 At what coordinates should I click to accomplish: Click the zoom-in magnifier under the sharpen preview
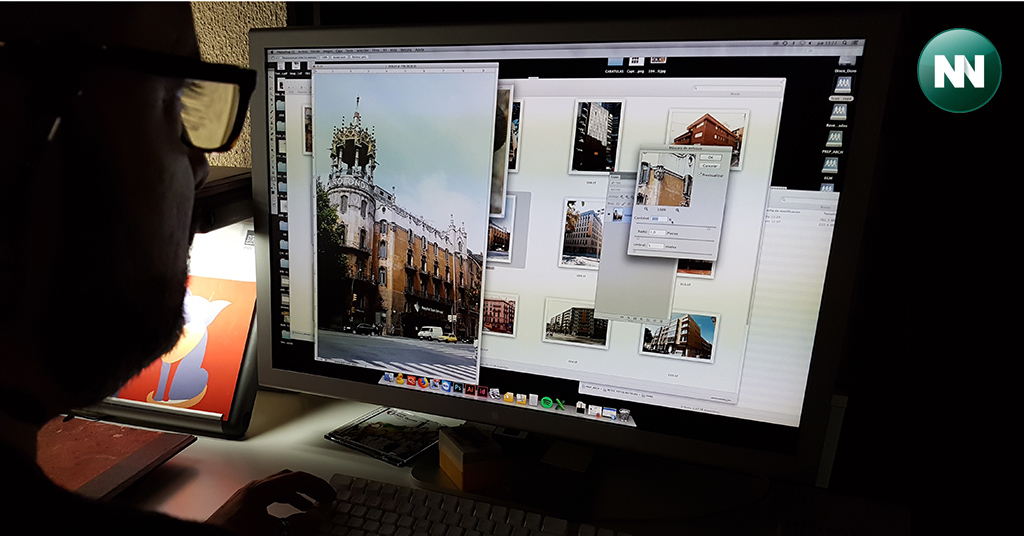point(679,210)
